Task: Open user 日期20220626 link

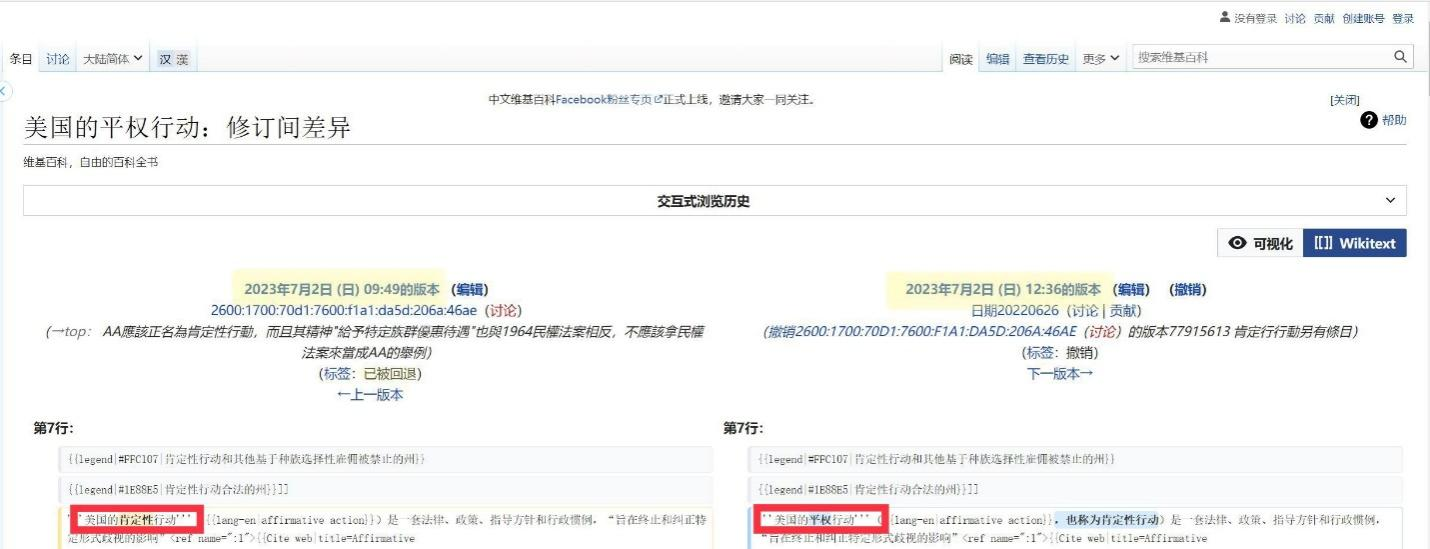Action: pyautogui.click(x=1014, y=311)
